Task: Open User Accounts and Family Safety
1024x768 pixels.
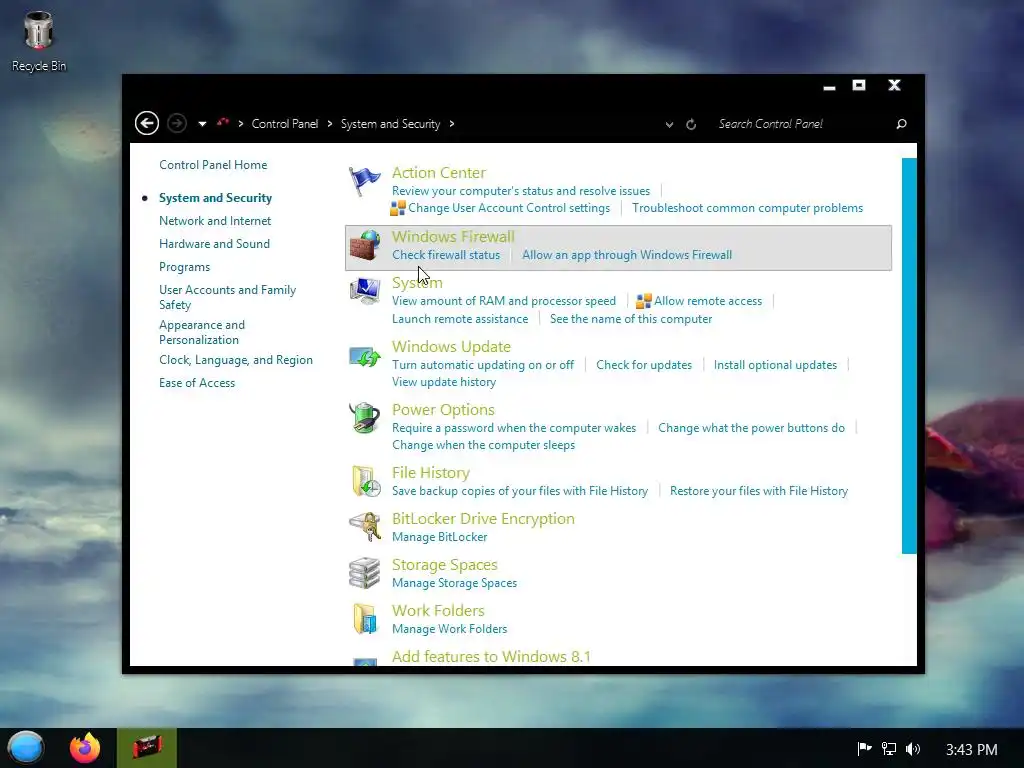Action: pos(227,297)
